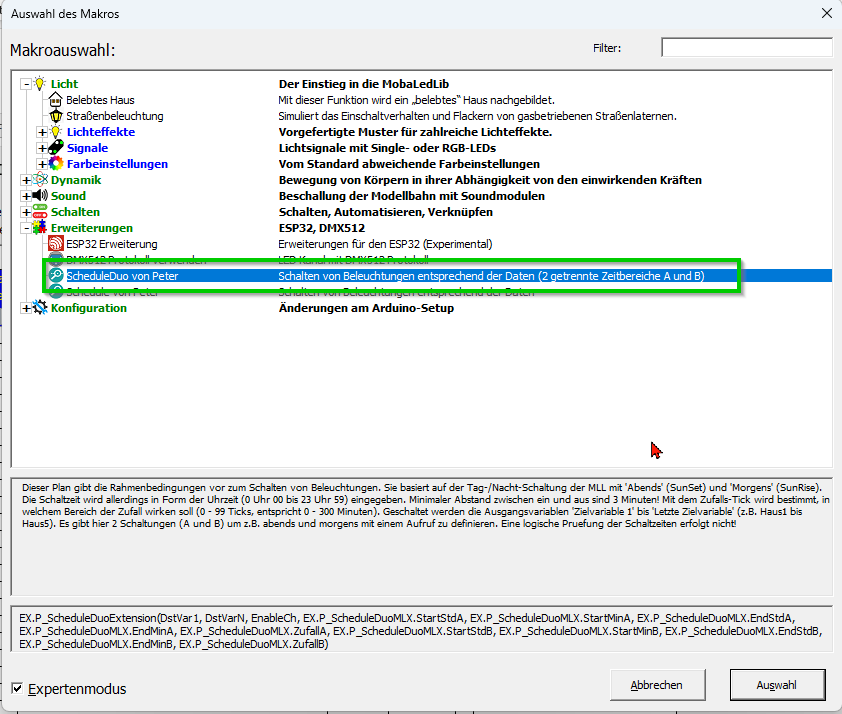
Task: Collapse the Licht tree node
Action: [26, 84]
